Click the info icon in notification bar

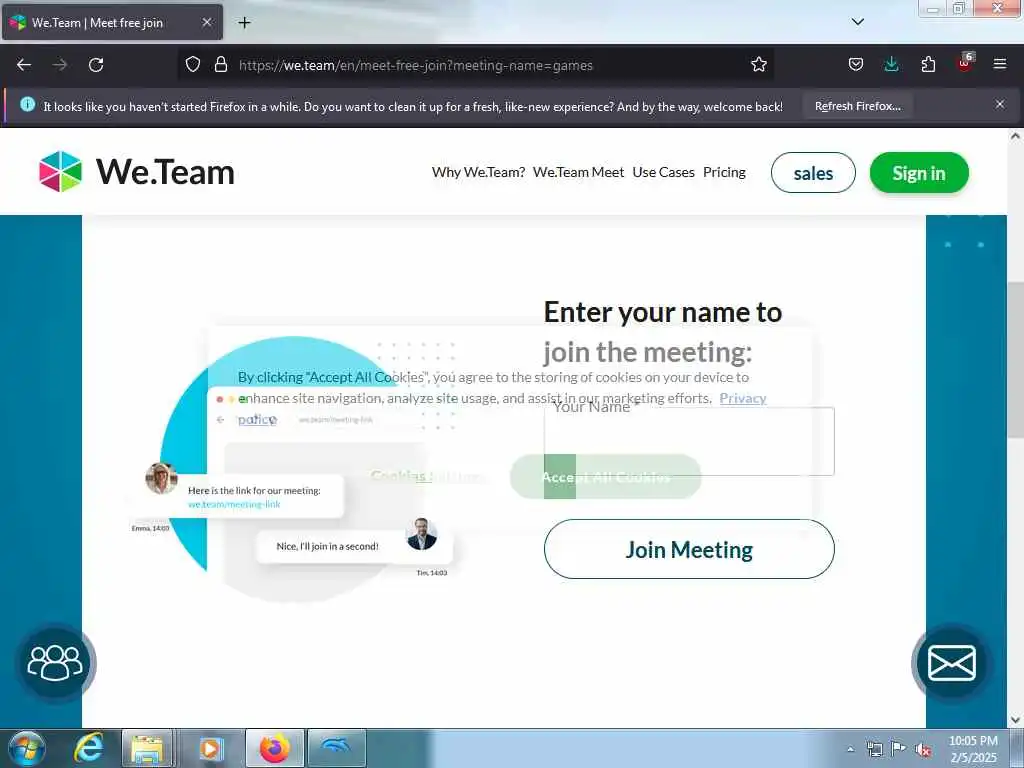click(x=27, y=104)
